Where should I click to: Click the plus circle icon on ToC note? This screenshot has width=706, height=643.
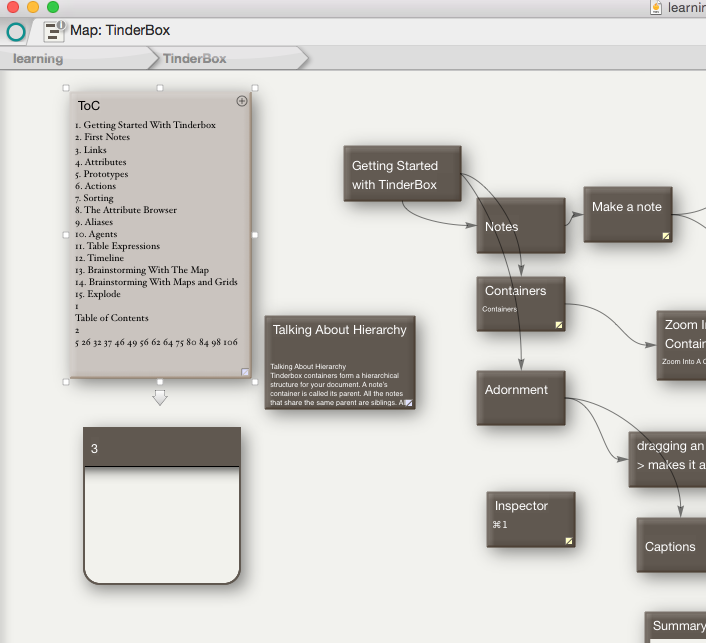coord(242,101)
